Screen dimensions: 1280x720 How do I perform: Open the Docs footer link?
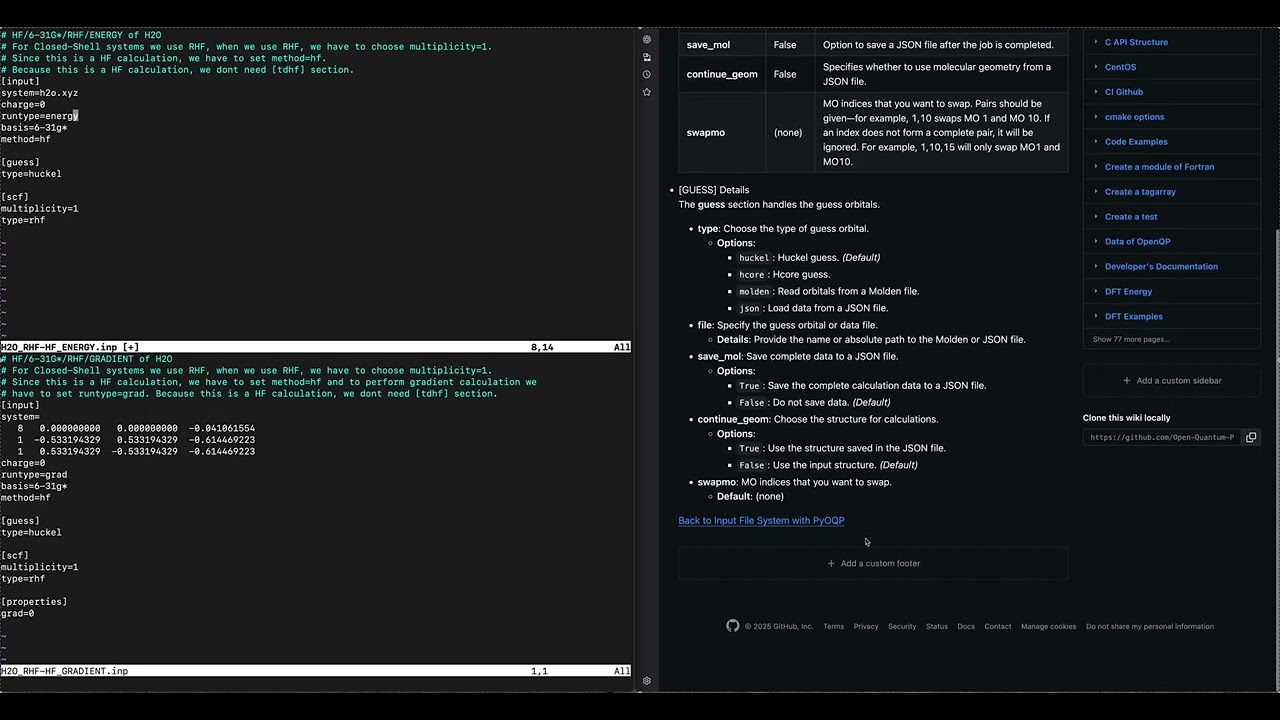click(x=966, y=627)
